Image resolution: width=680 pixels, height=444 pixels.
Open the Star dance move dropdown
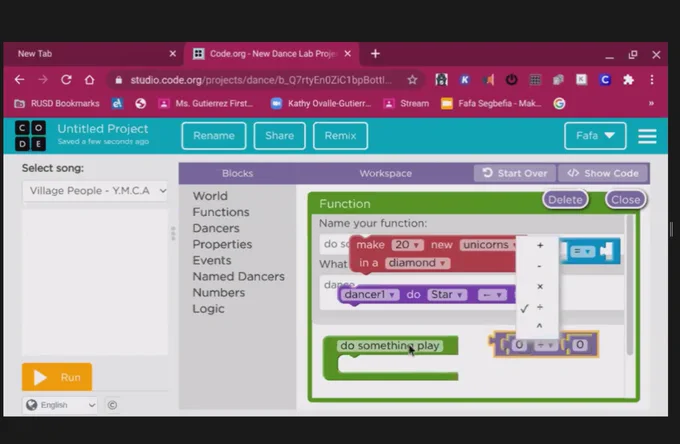point(447,295)
